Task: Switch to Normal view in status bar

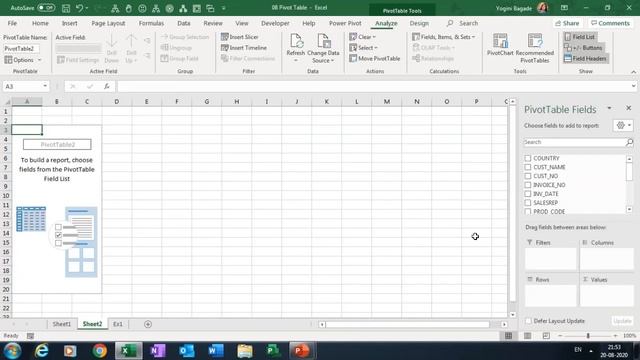Action: click(508, 336)
